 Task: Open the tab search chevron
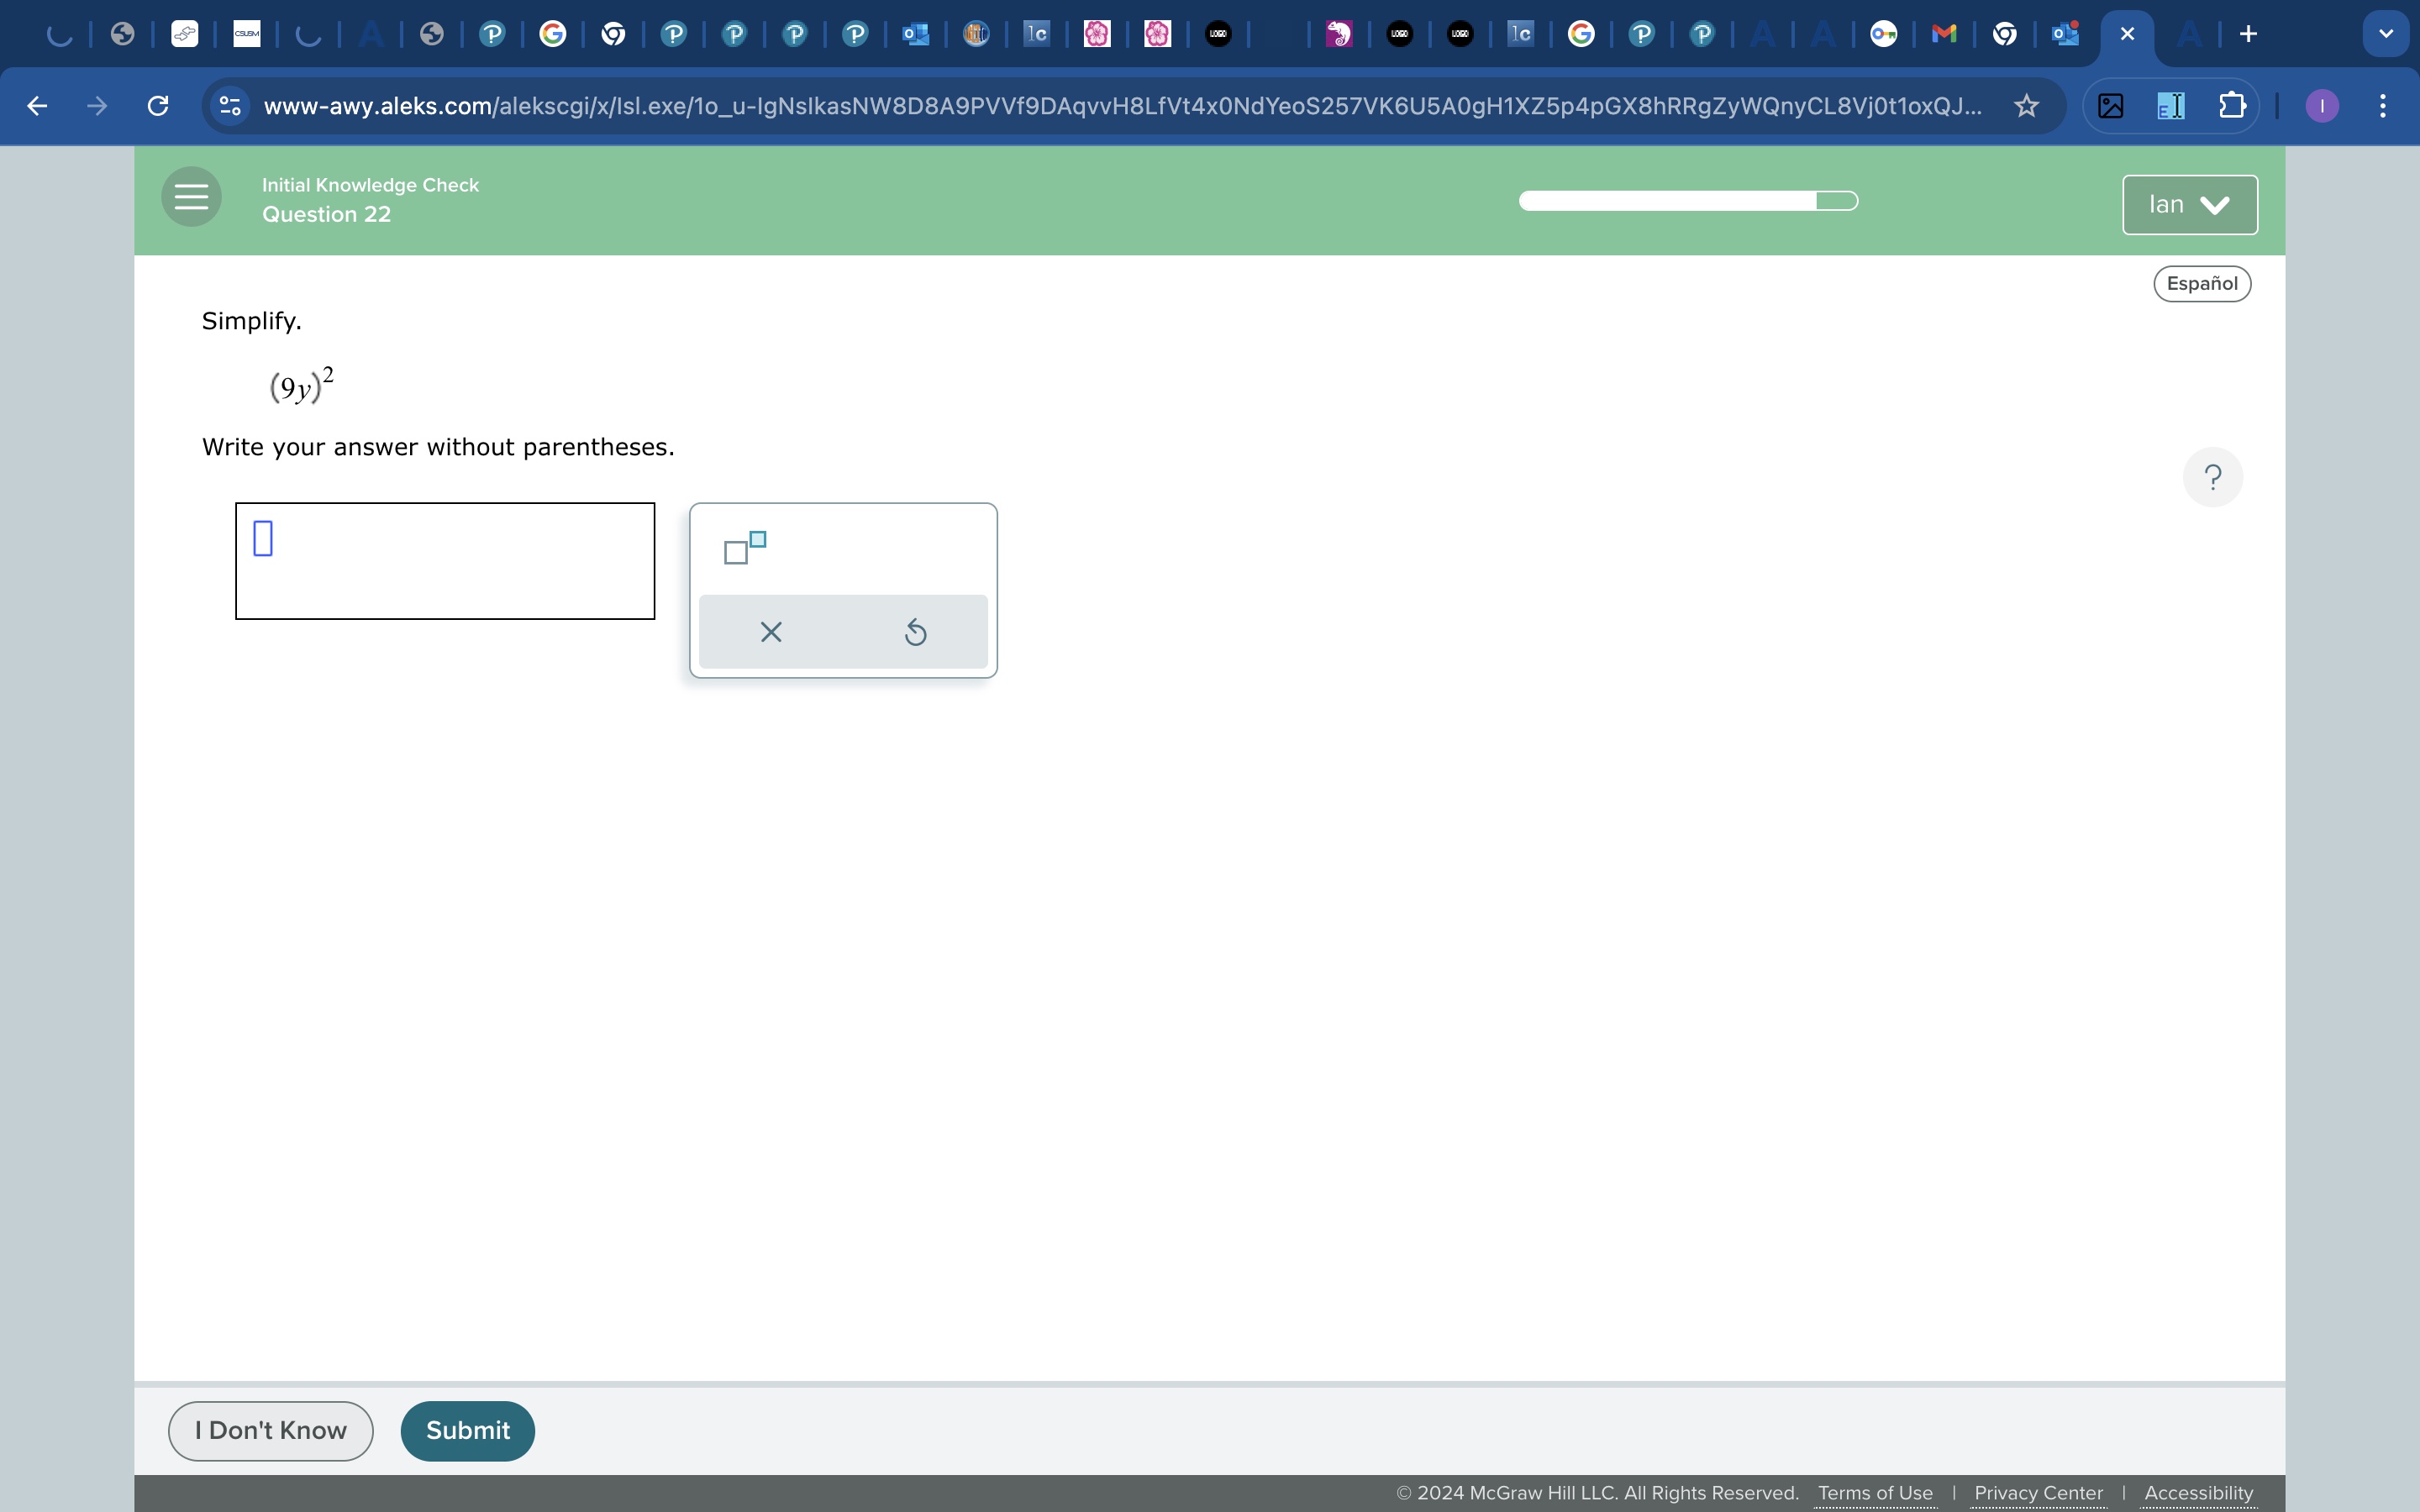[x=2386, y=35]
